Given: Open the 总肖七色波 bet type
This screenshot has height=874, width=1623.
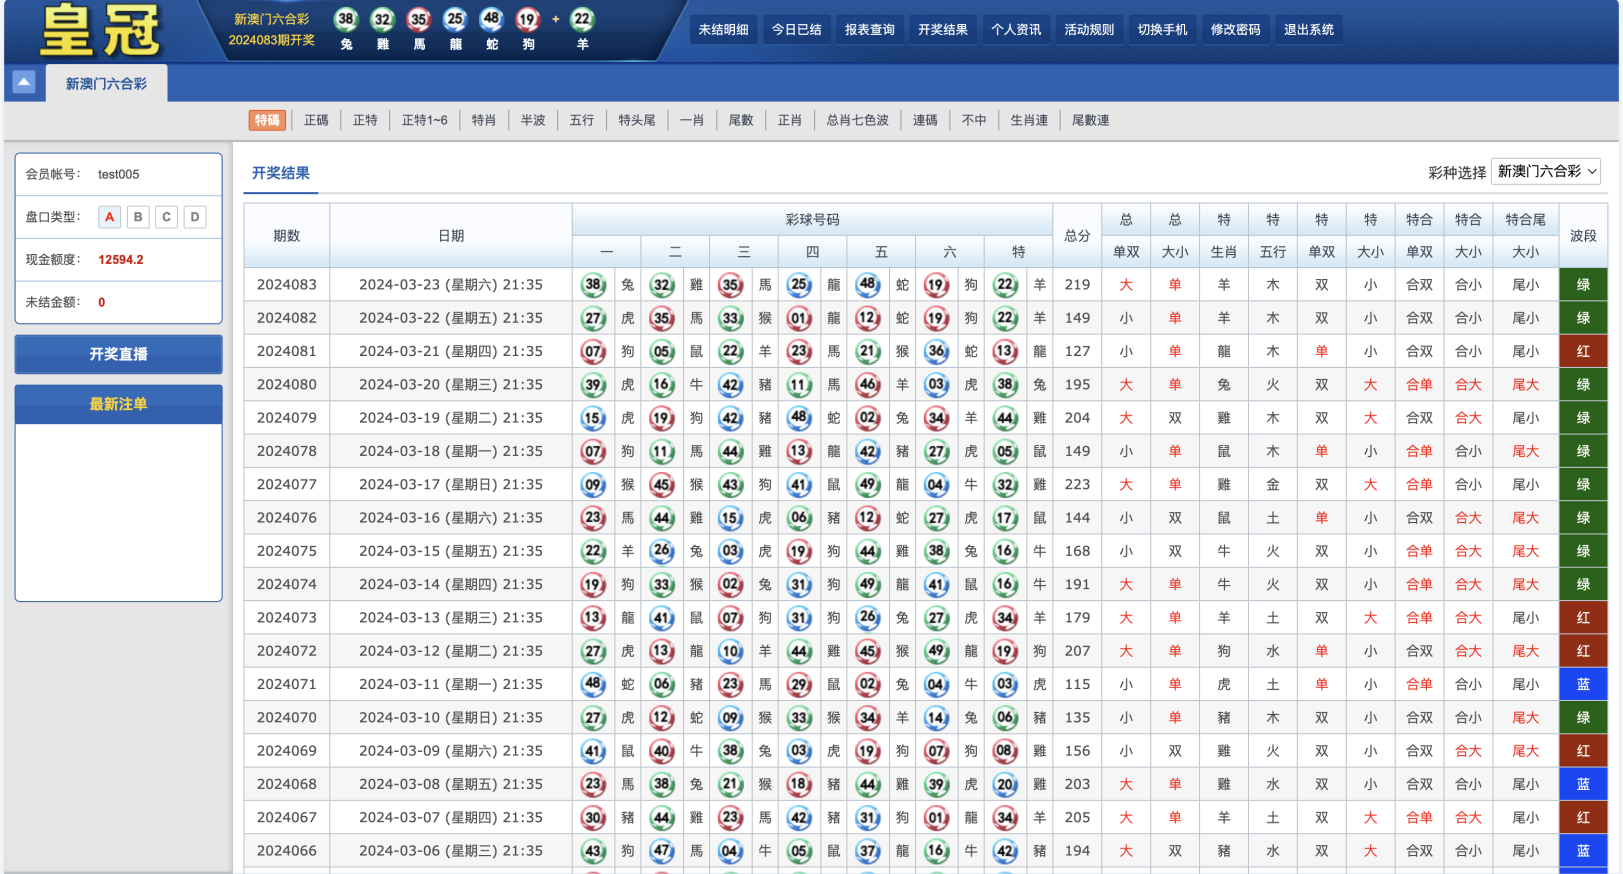Looking at the screenshot, I should pos(858,120).
